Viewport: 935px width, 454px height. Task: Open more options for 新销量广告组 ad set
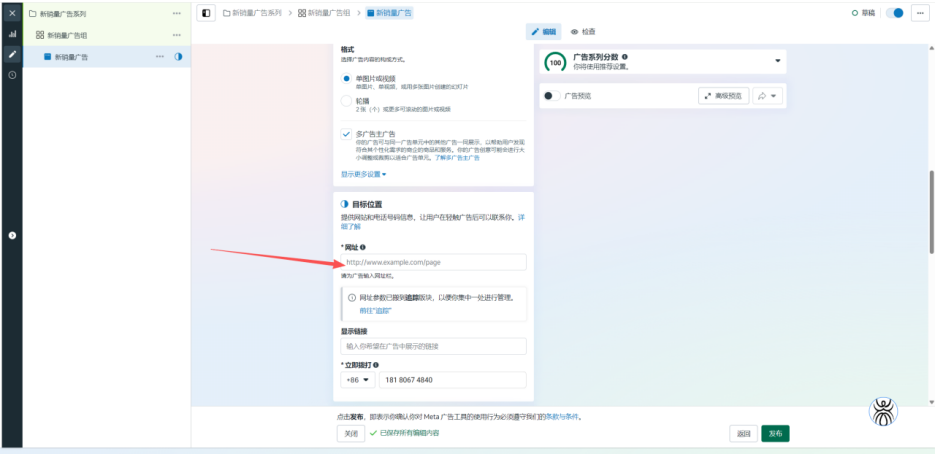point(177,35)
